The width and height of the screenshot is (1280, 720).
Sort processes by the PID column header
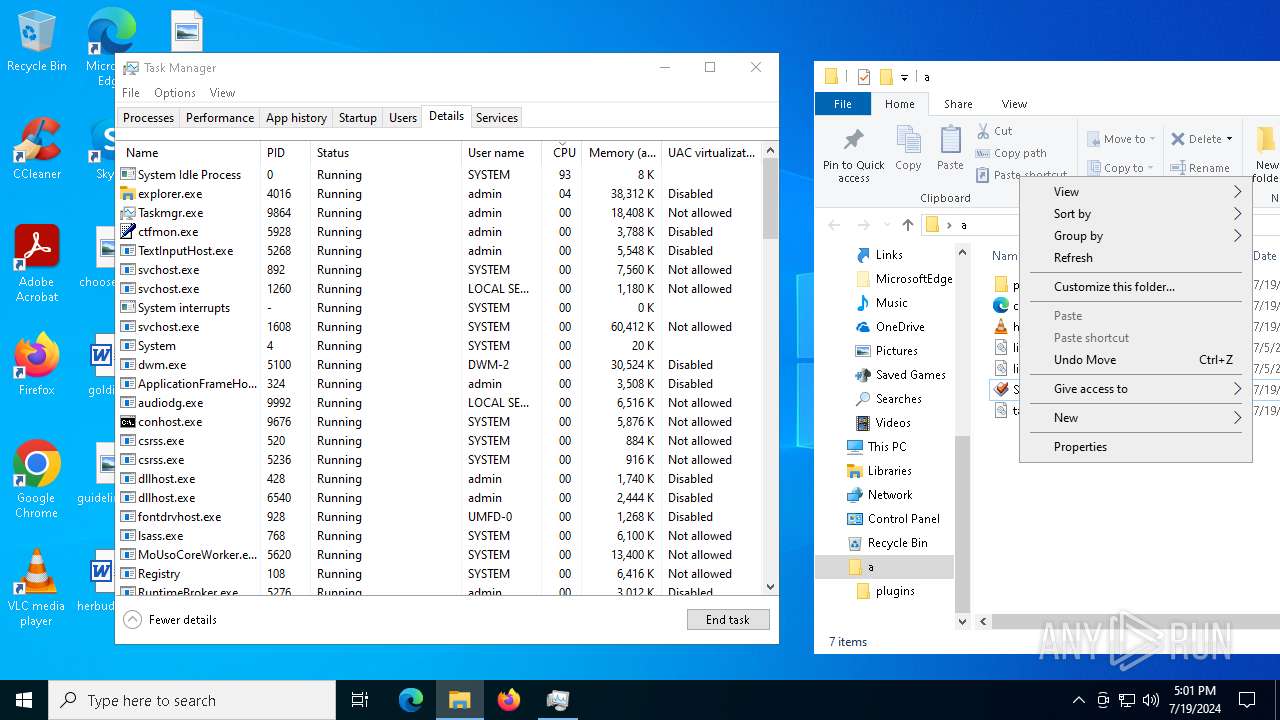pyautogui.click(x=285, y=153)
